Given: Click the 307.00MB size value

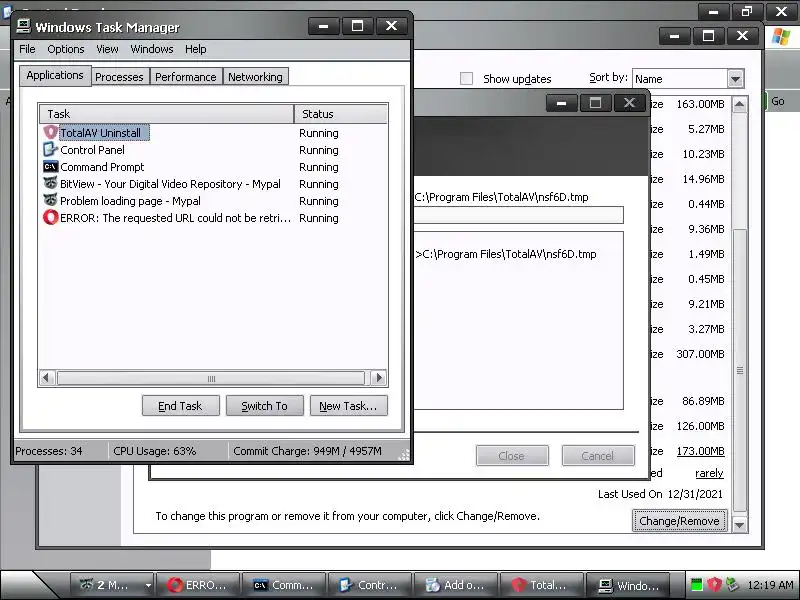Looking at the screenshot, I should click(x=700, y=354).
